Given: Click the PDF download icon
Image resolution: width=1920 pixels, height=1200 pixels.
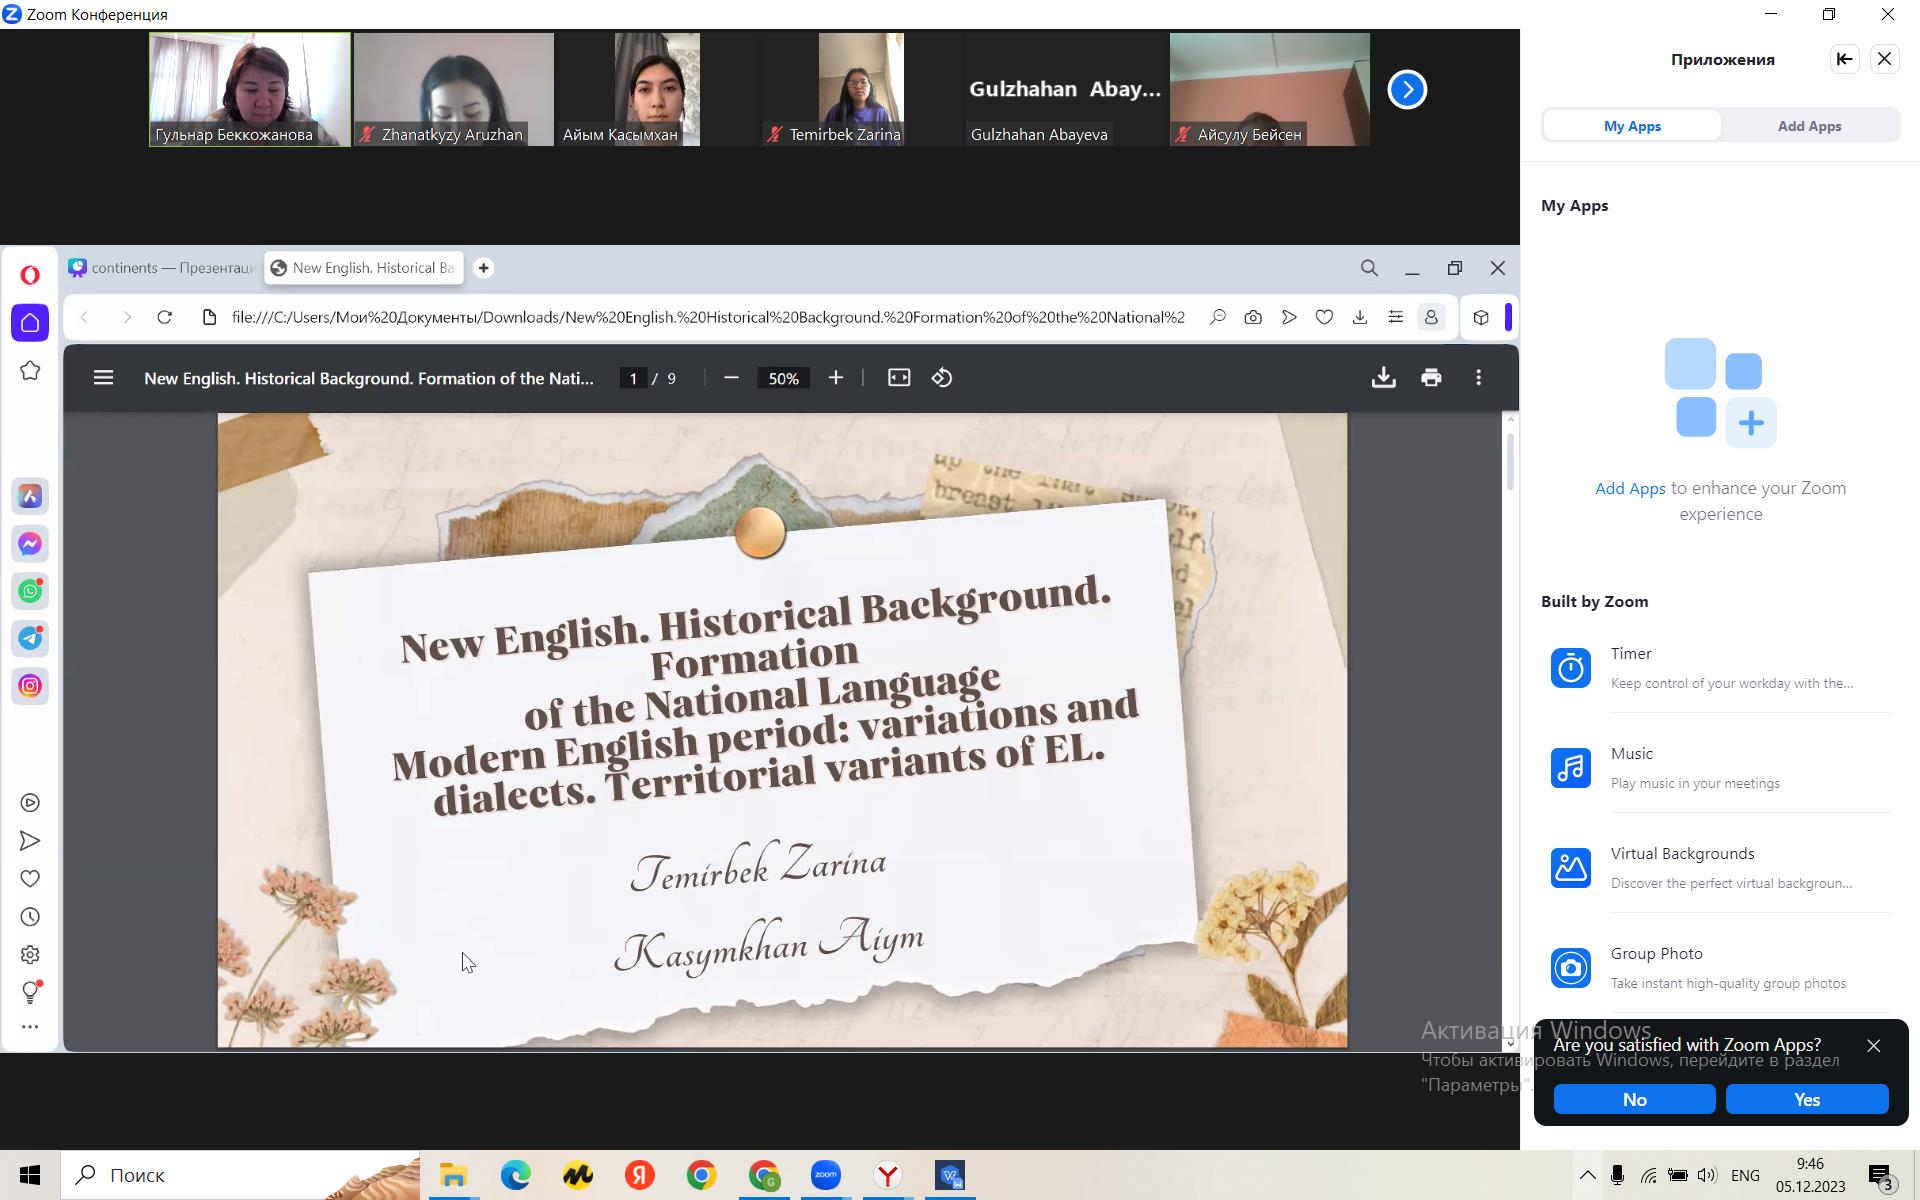Looking at the screenshot, I should click(x=1383, y=378).
